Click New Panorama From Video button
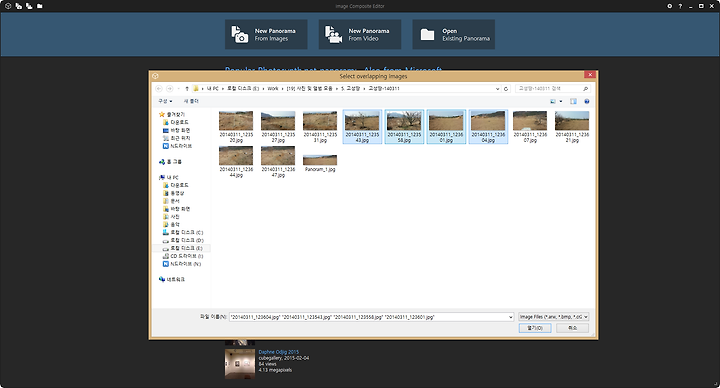 click(x=360, y=34)
